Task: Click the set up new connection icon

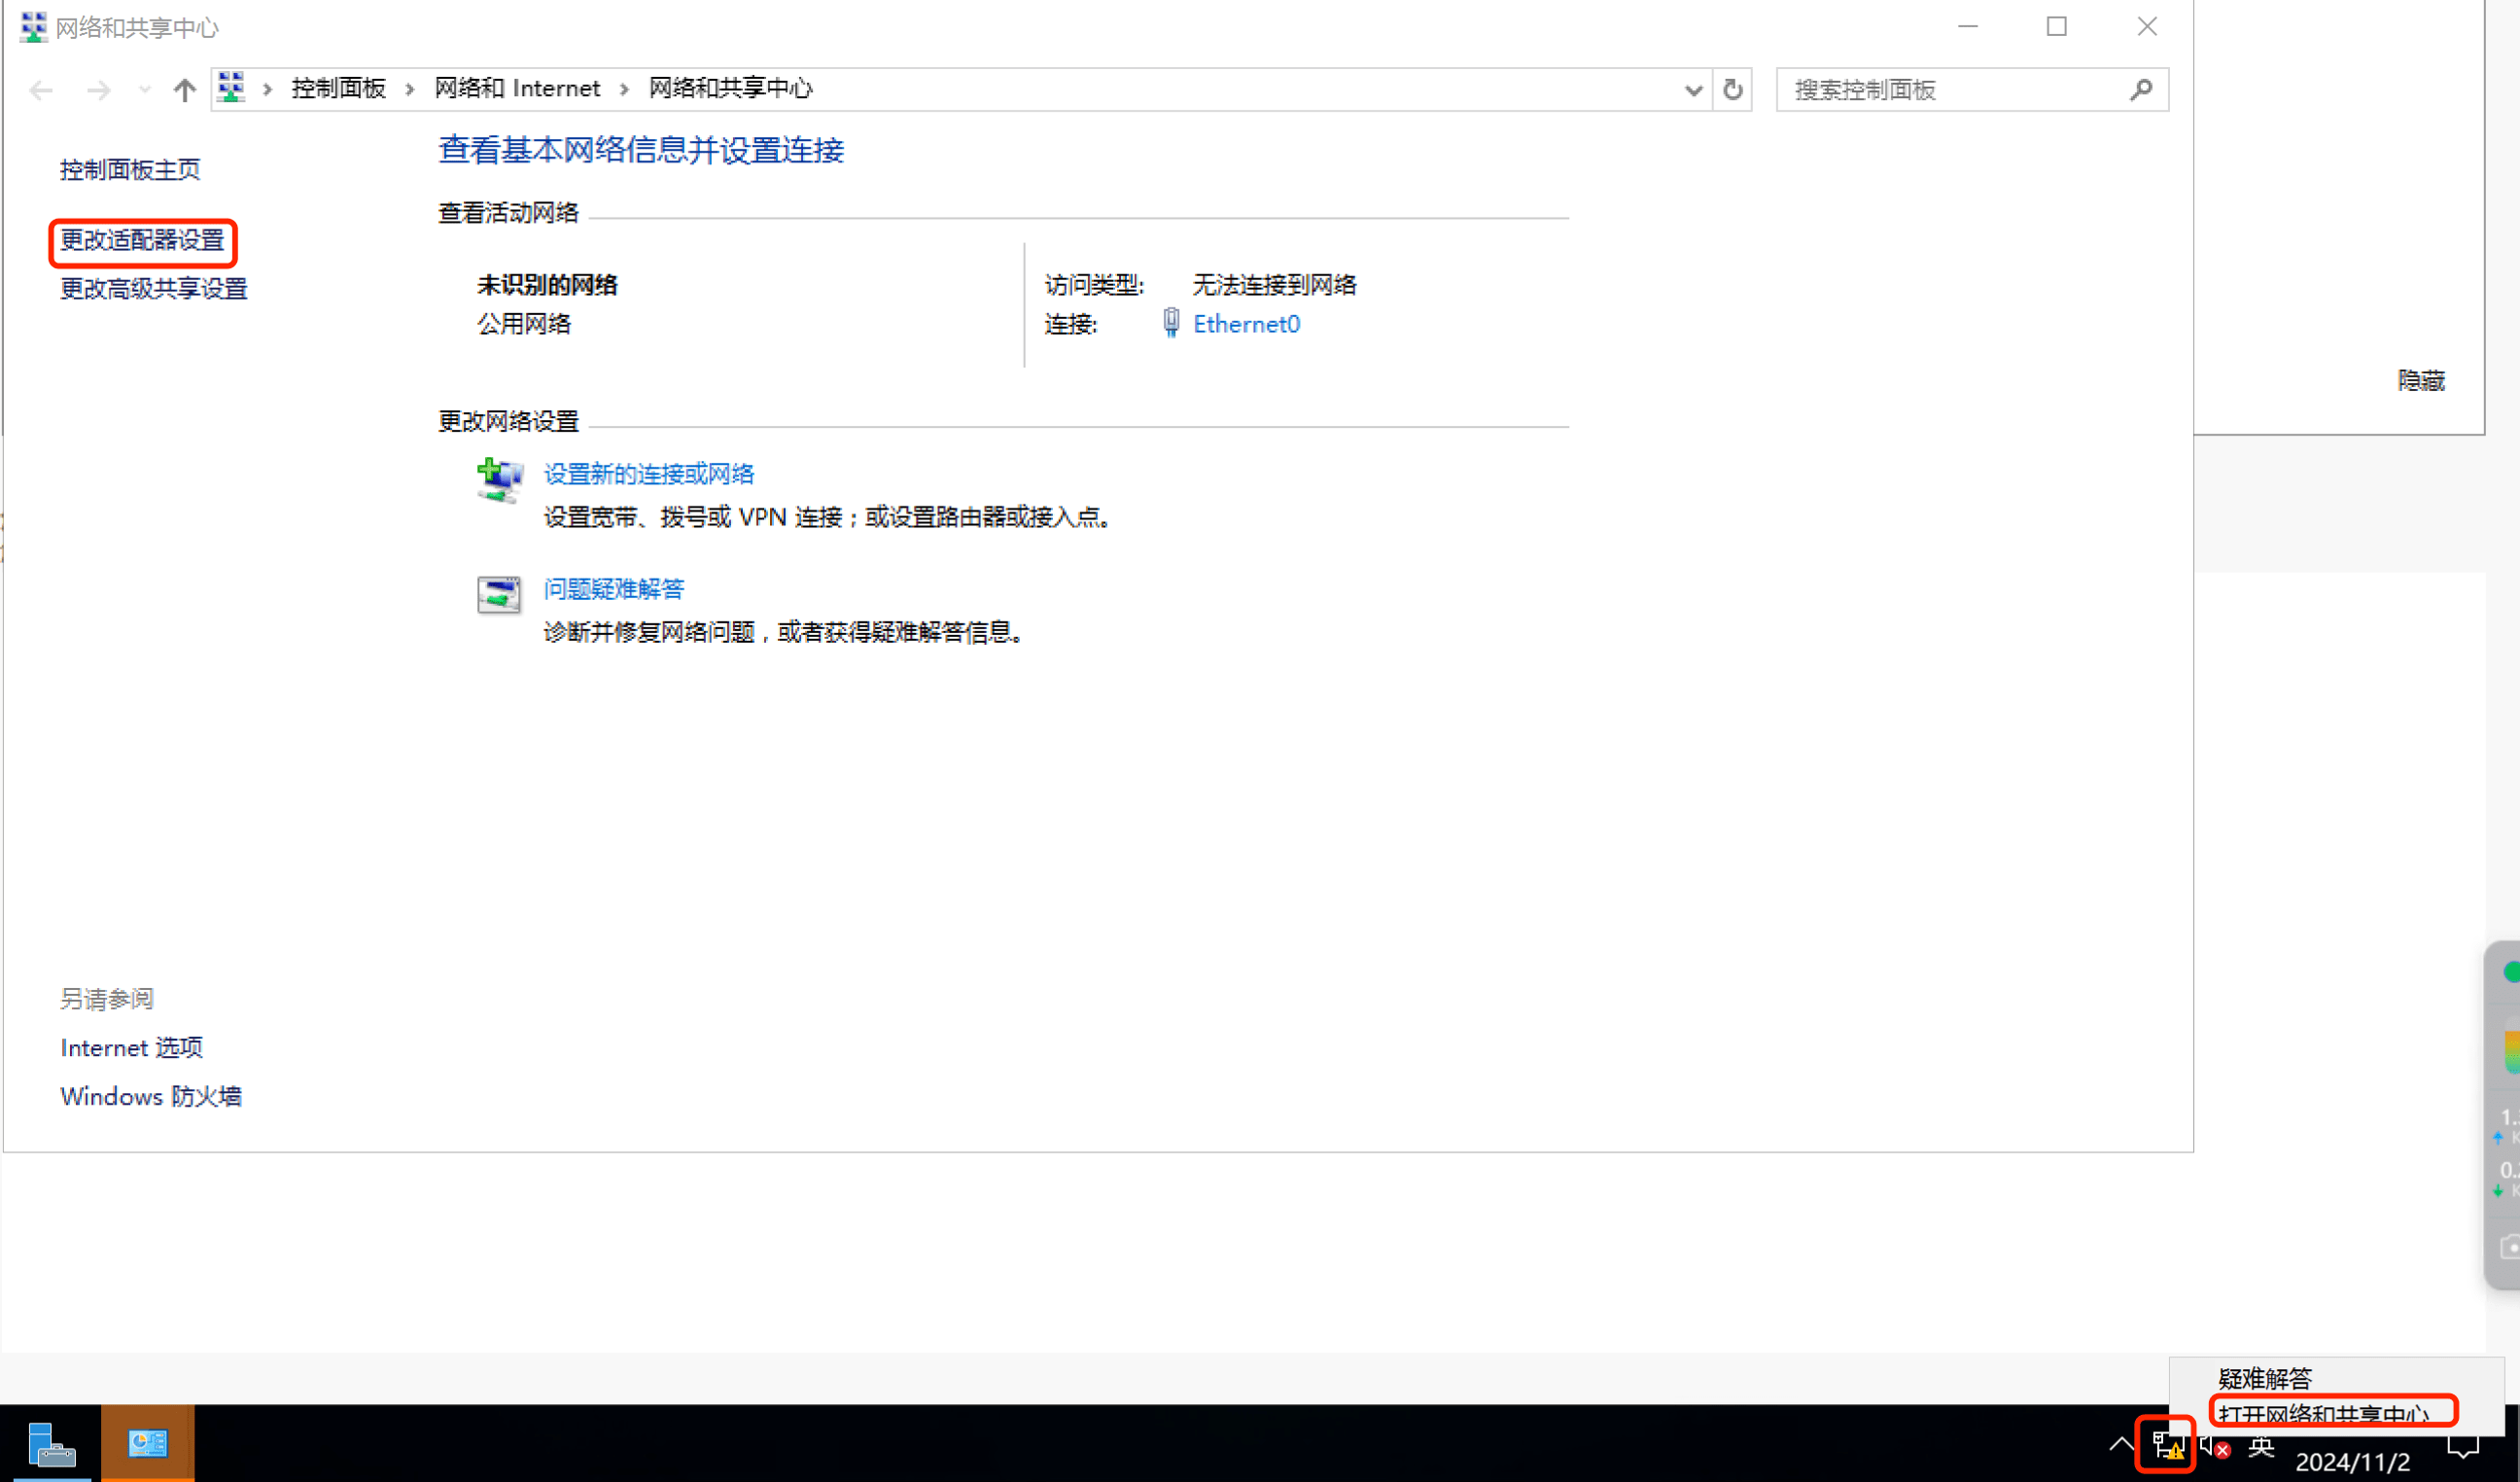Action: click(x=499, y=481)
